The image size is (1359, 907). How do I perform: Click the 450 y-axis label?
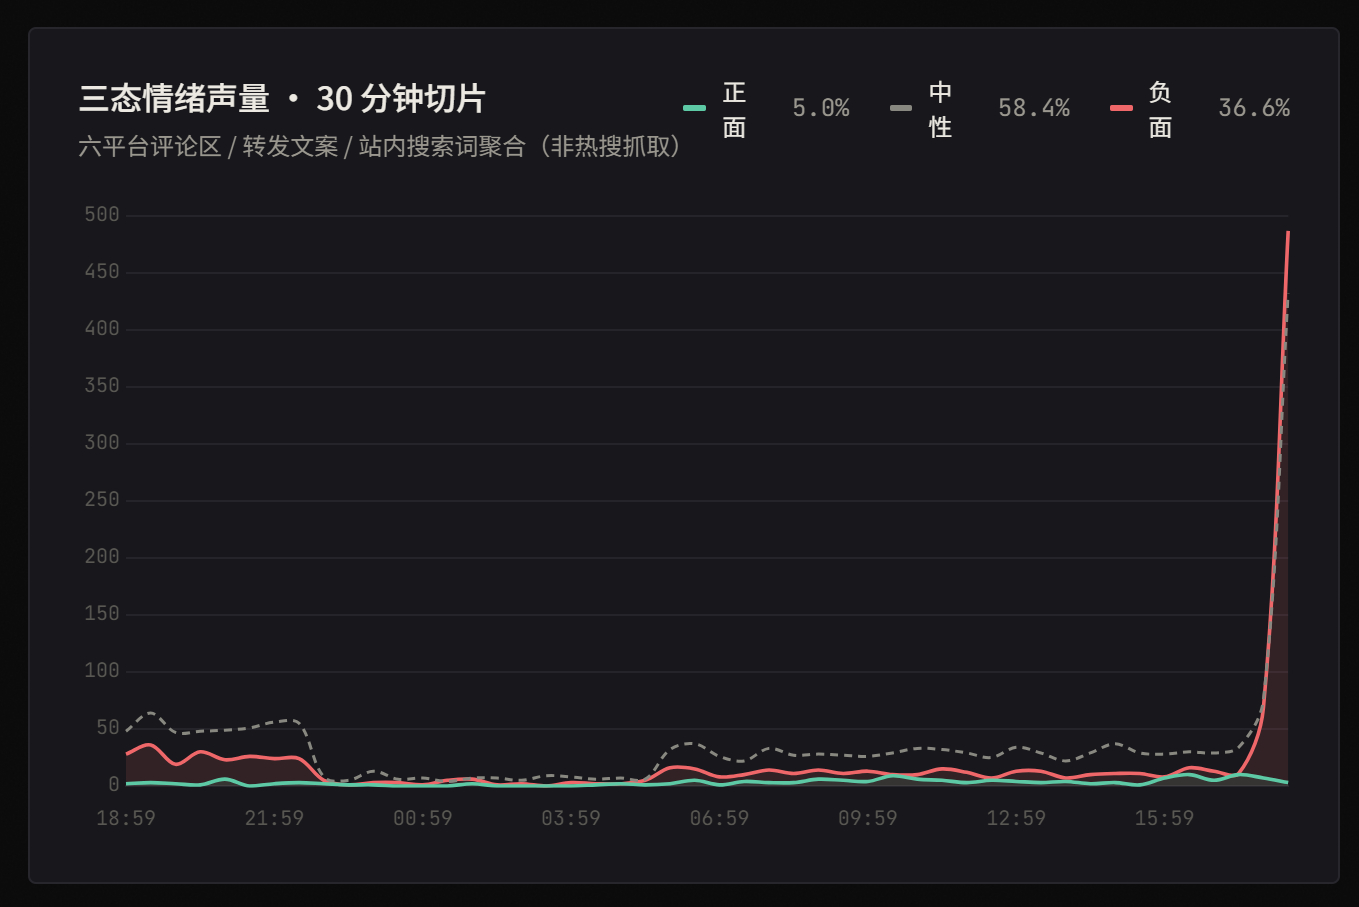click(x=102, y=272)
